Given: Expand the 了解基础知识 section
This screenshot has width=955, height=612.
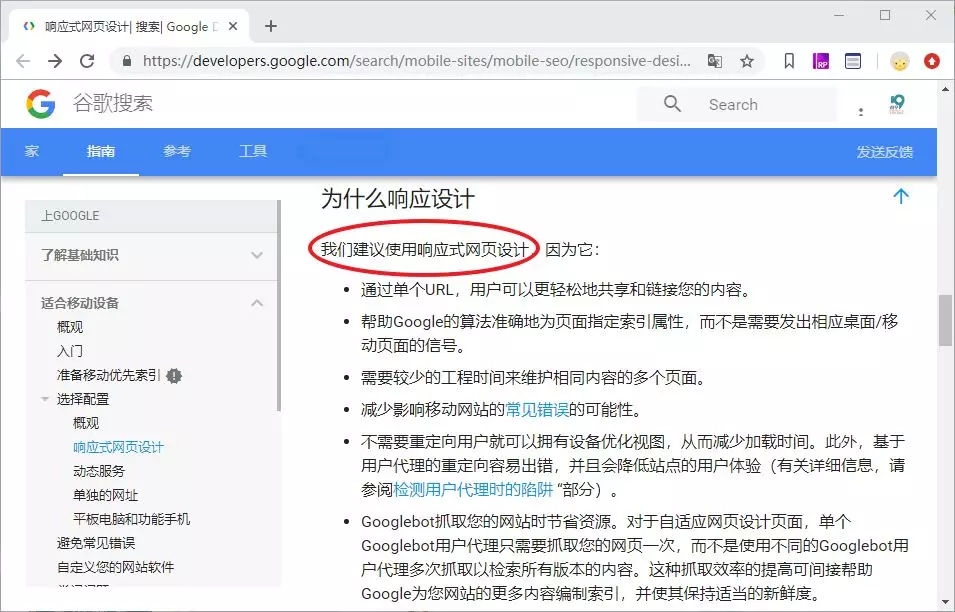Looking at the screenshot, I should tap(257, 255).
